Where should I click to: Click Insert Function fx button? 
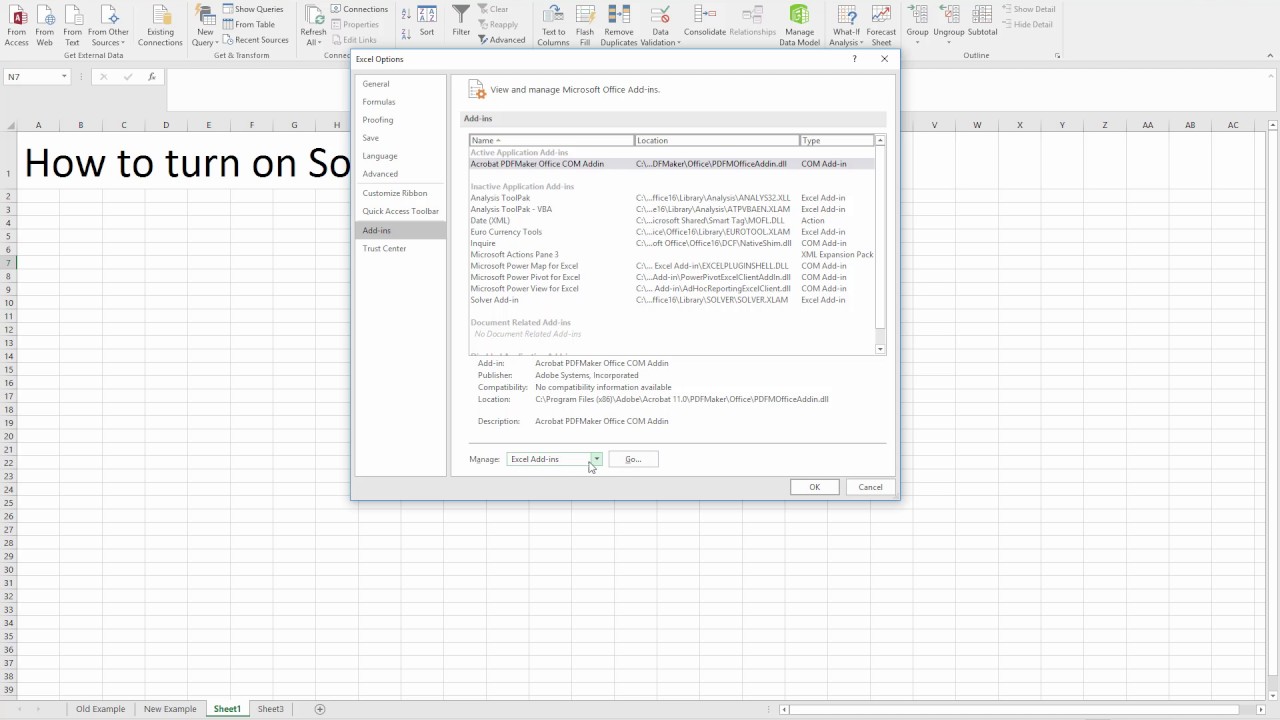click(x=151, y=77)
